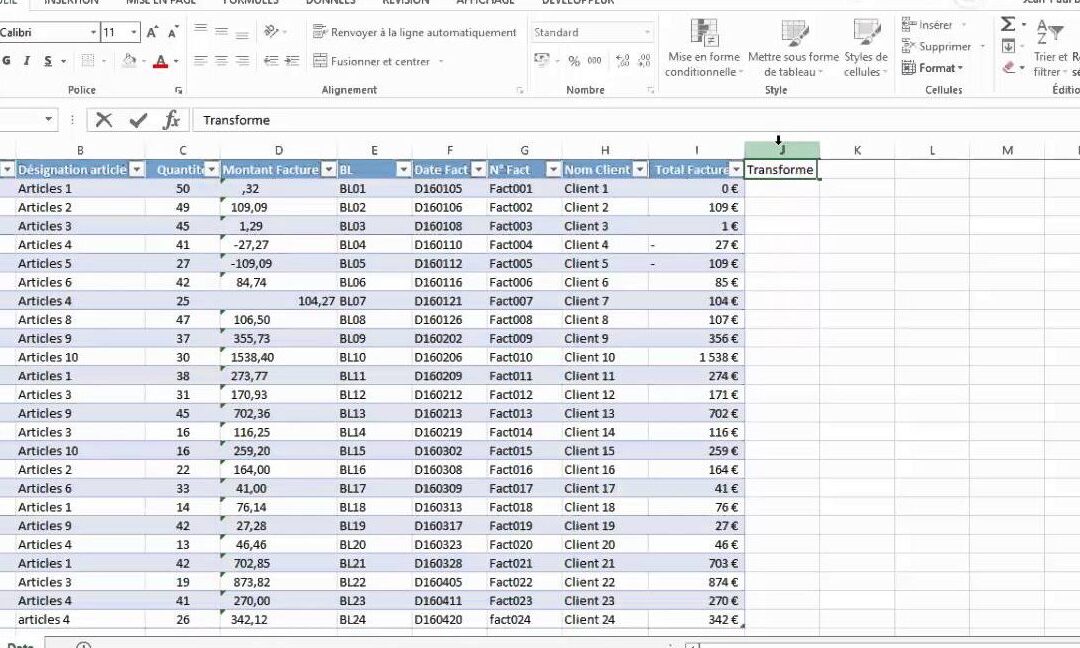This screenshot has height=648, width=1080.
Task: Click the Supprimer cells button
Action: 937,46
